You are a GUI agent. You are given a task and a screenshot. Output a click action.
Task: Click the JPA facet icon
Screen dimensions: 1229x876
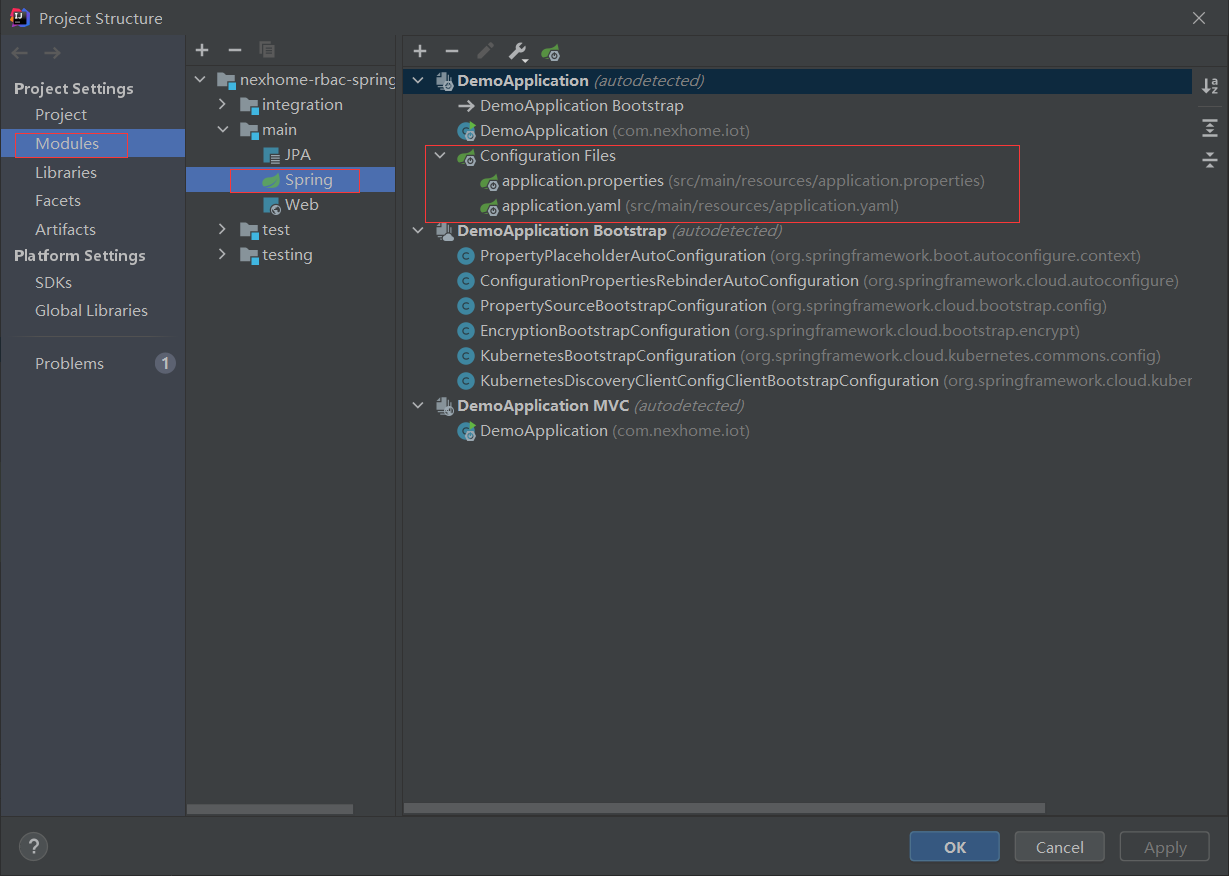pyautogui.click(x=271, y=155)
